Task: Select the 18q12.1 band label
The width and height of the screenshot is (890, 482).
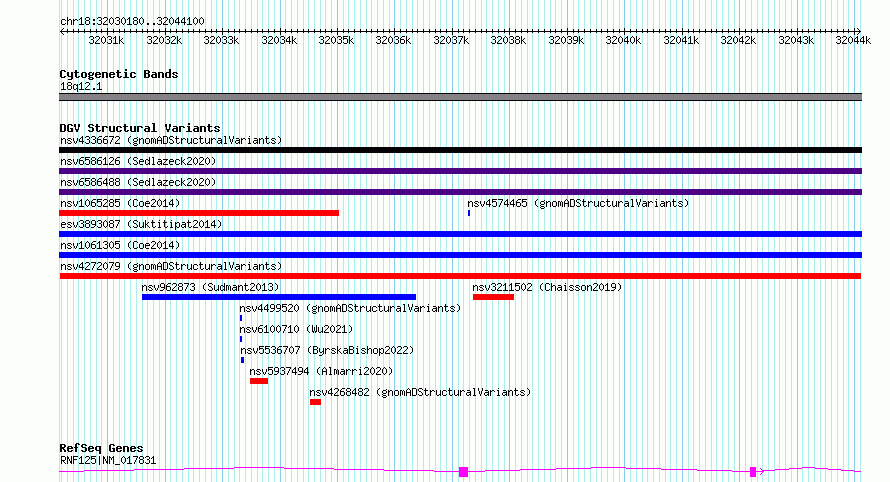Action: coord(81,86)
